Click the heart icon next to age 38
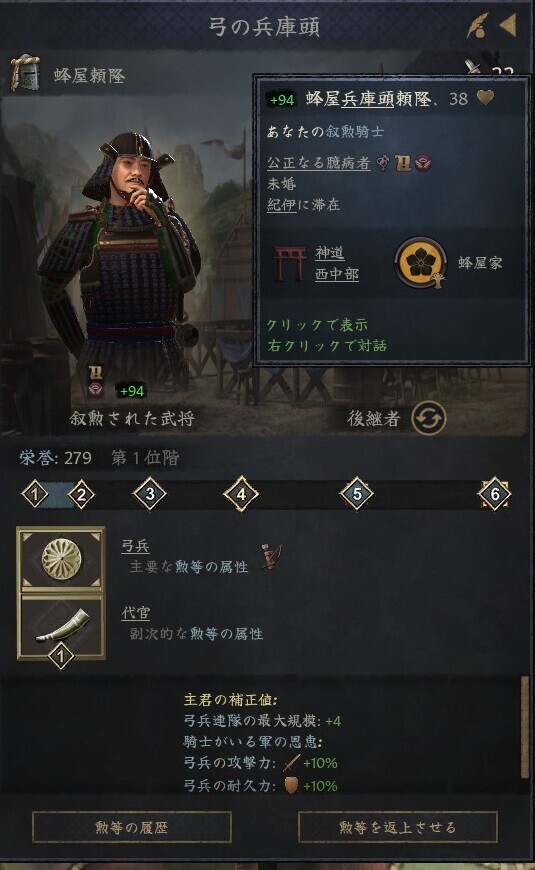 pyautogui.click(x=486, y=98)
